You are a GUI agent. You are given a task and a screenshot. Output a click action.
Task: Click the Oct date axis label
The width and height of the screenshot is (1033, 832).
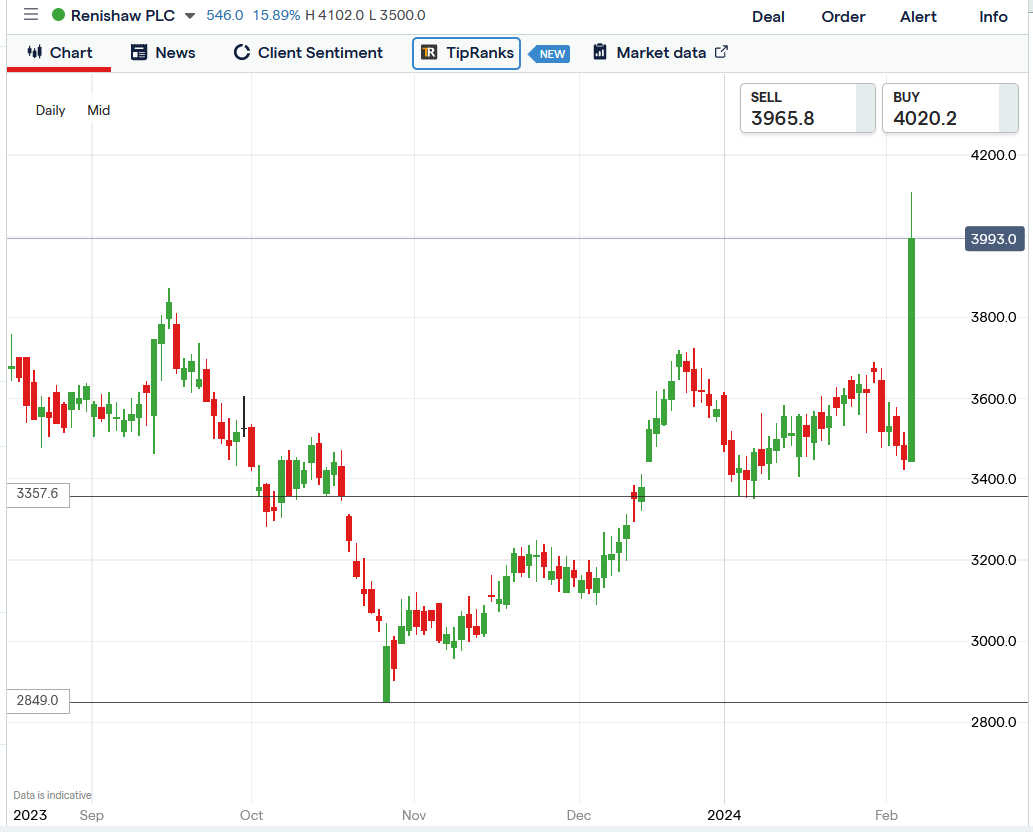coord(251,816)
